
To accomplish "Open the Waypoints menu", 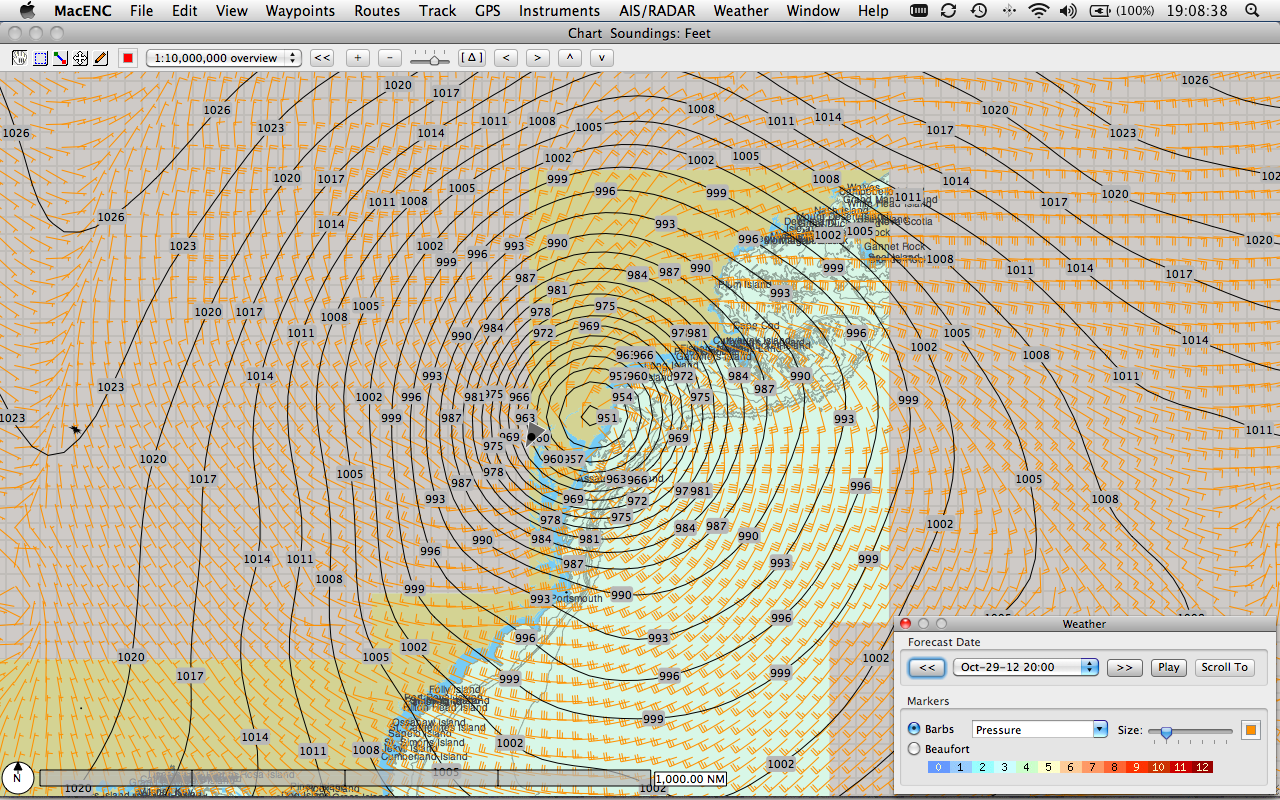I will point(301,11).
